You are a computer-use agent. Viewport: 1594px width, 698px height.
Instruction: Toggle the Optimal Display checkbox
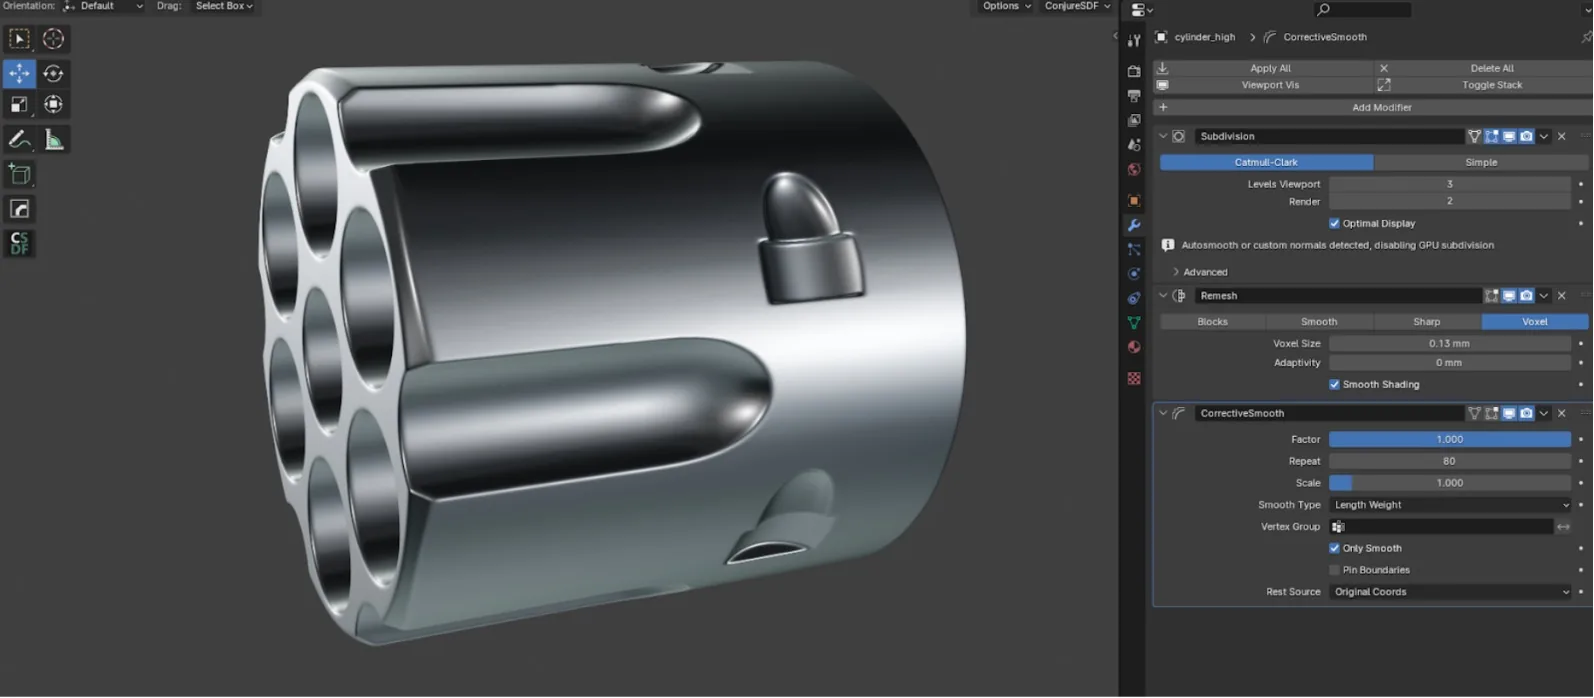click(x=1334, y=223)
